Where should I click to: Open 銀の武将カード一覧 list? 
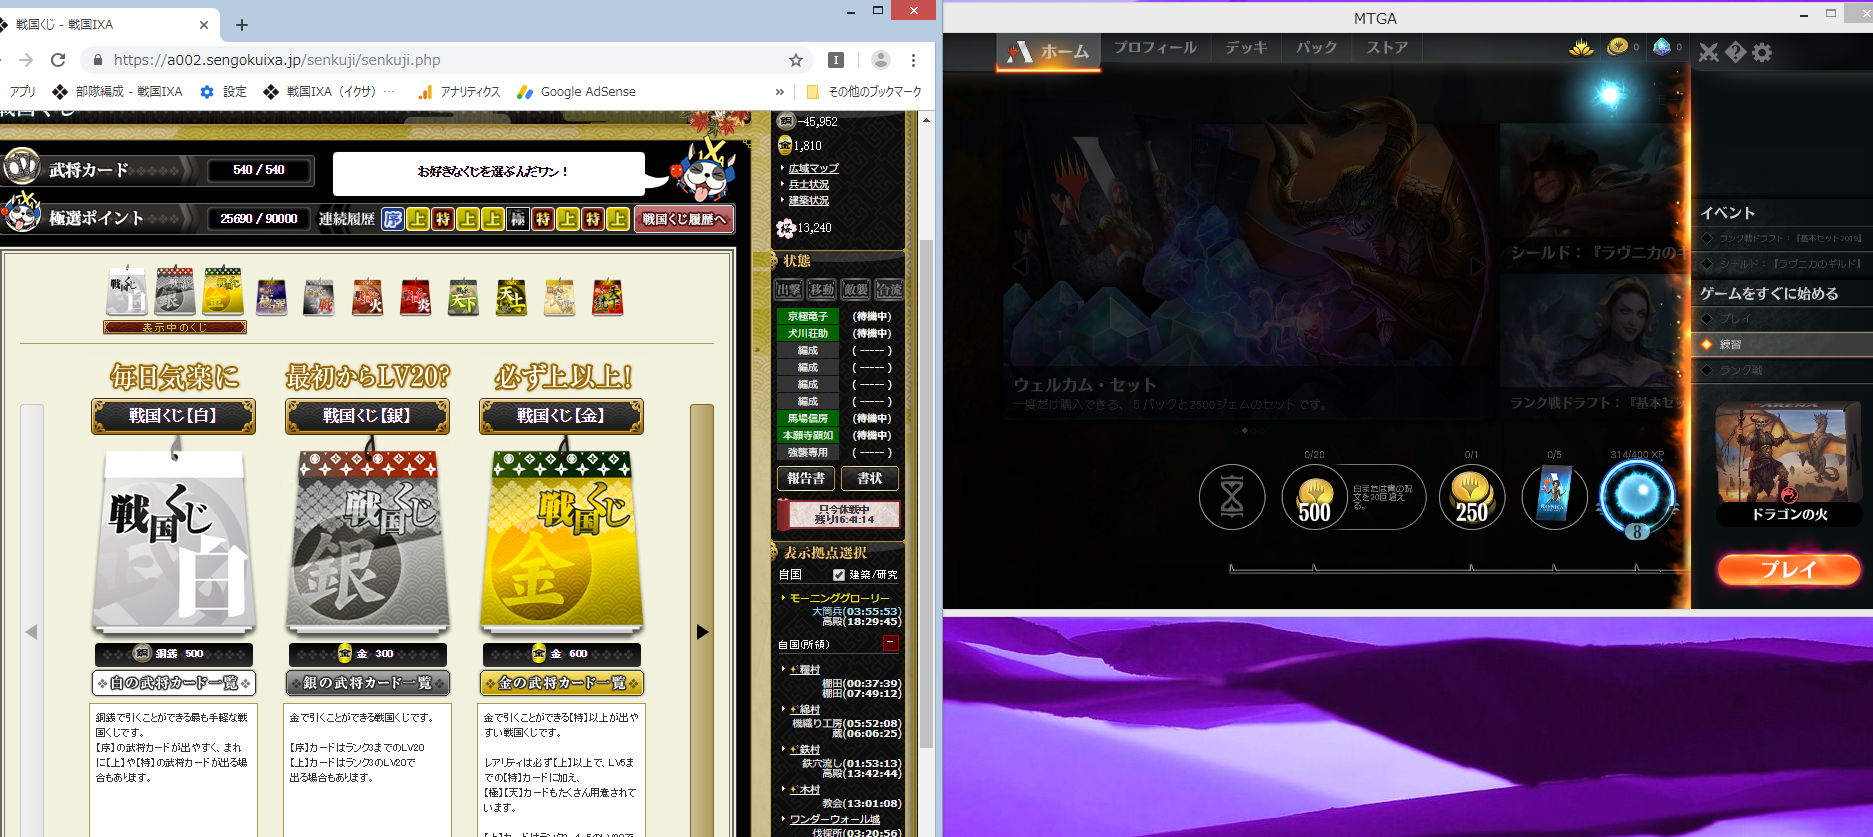(368, 683)
